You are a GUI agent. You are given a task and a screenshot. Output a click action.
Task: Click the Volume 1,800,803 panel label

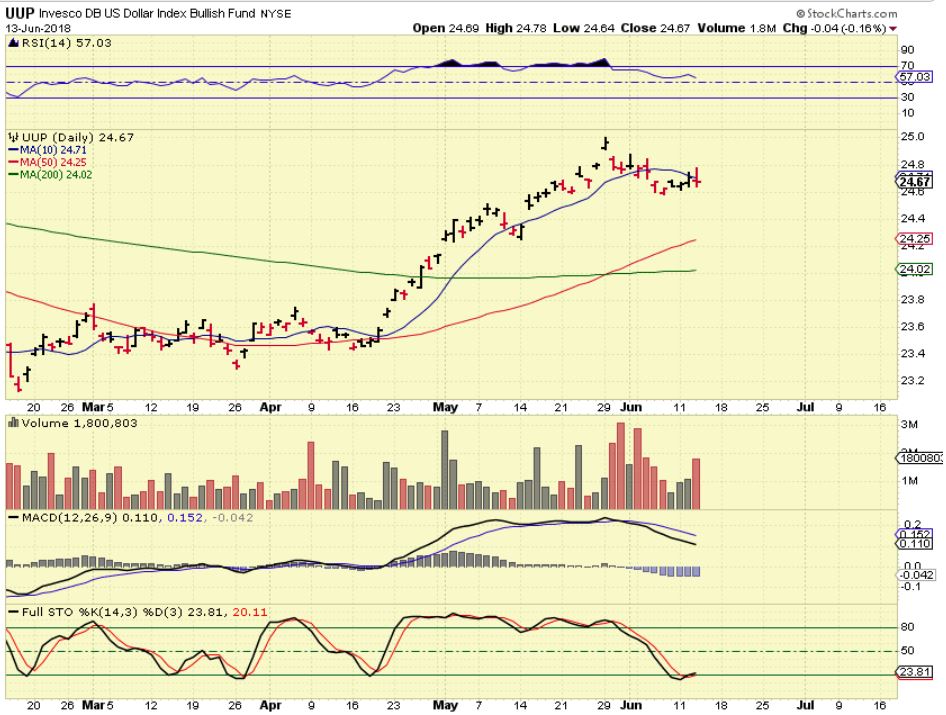point(79,423)
